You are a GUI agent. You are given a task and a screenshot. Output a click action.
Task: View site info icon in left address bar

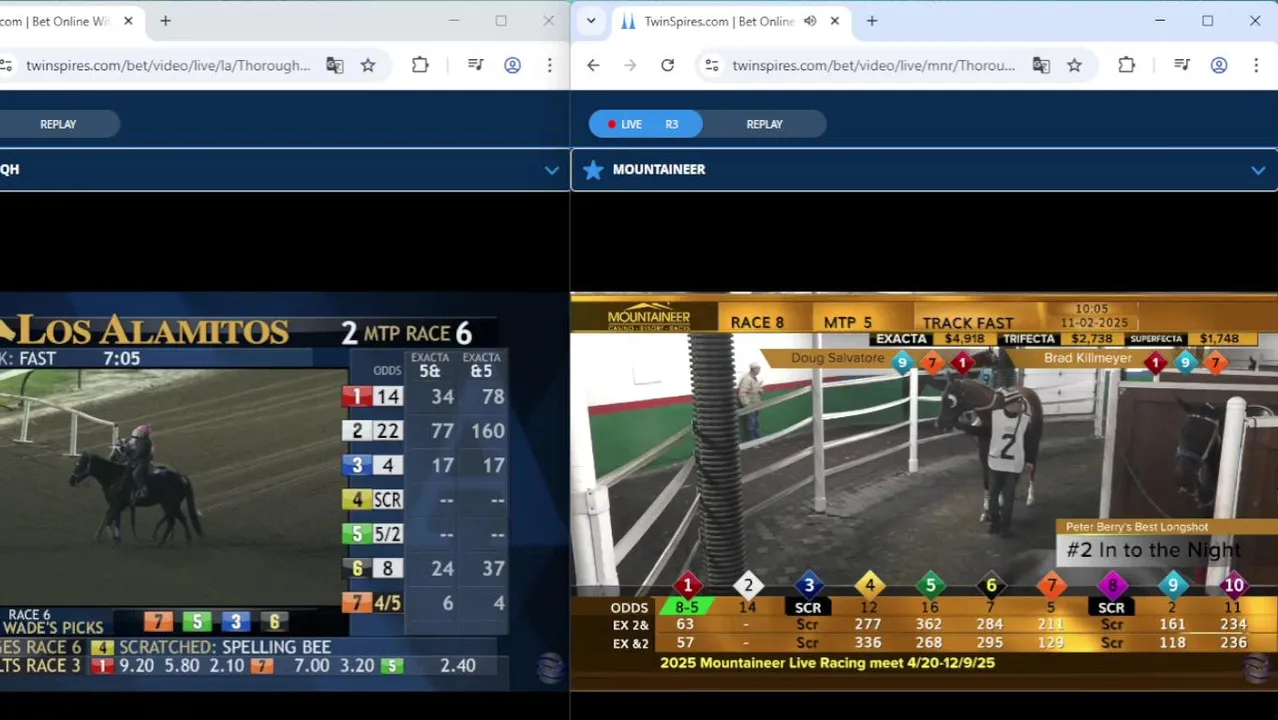pyautogui.click(x=6, y=65)
